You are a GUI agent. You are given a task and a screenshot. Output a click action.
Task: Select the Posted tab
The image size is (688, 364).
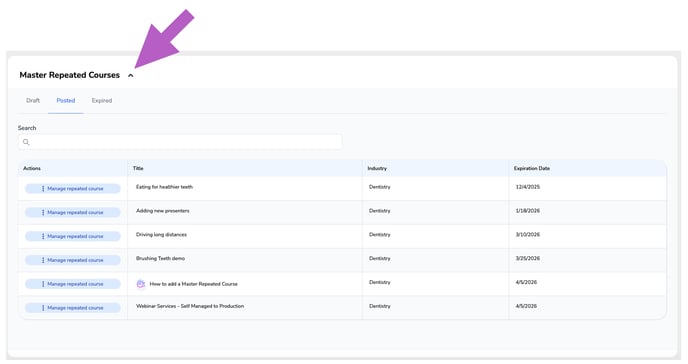click(66, 100)
